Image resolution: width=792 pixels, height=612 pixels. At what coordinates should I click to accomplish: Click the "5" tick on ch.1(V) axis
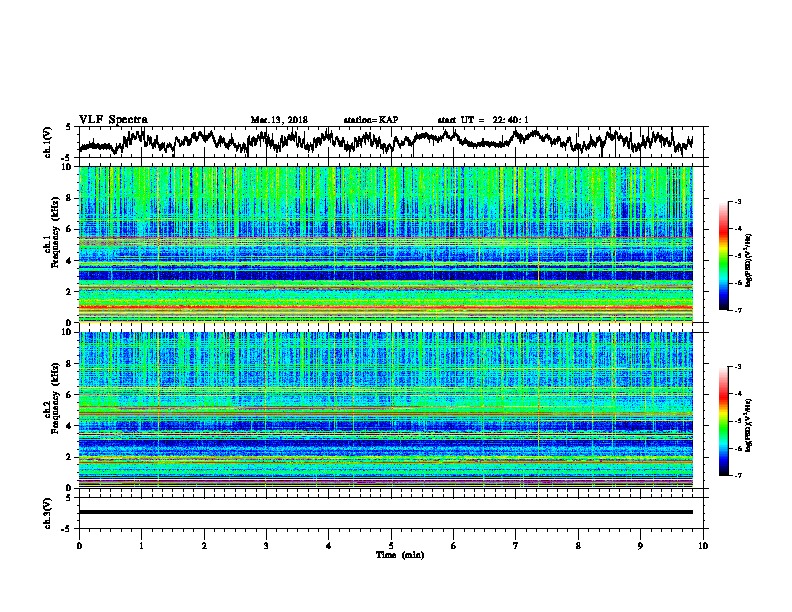pyautogui.click(x=68, y=127)
